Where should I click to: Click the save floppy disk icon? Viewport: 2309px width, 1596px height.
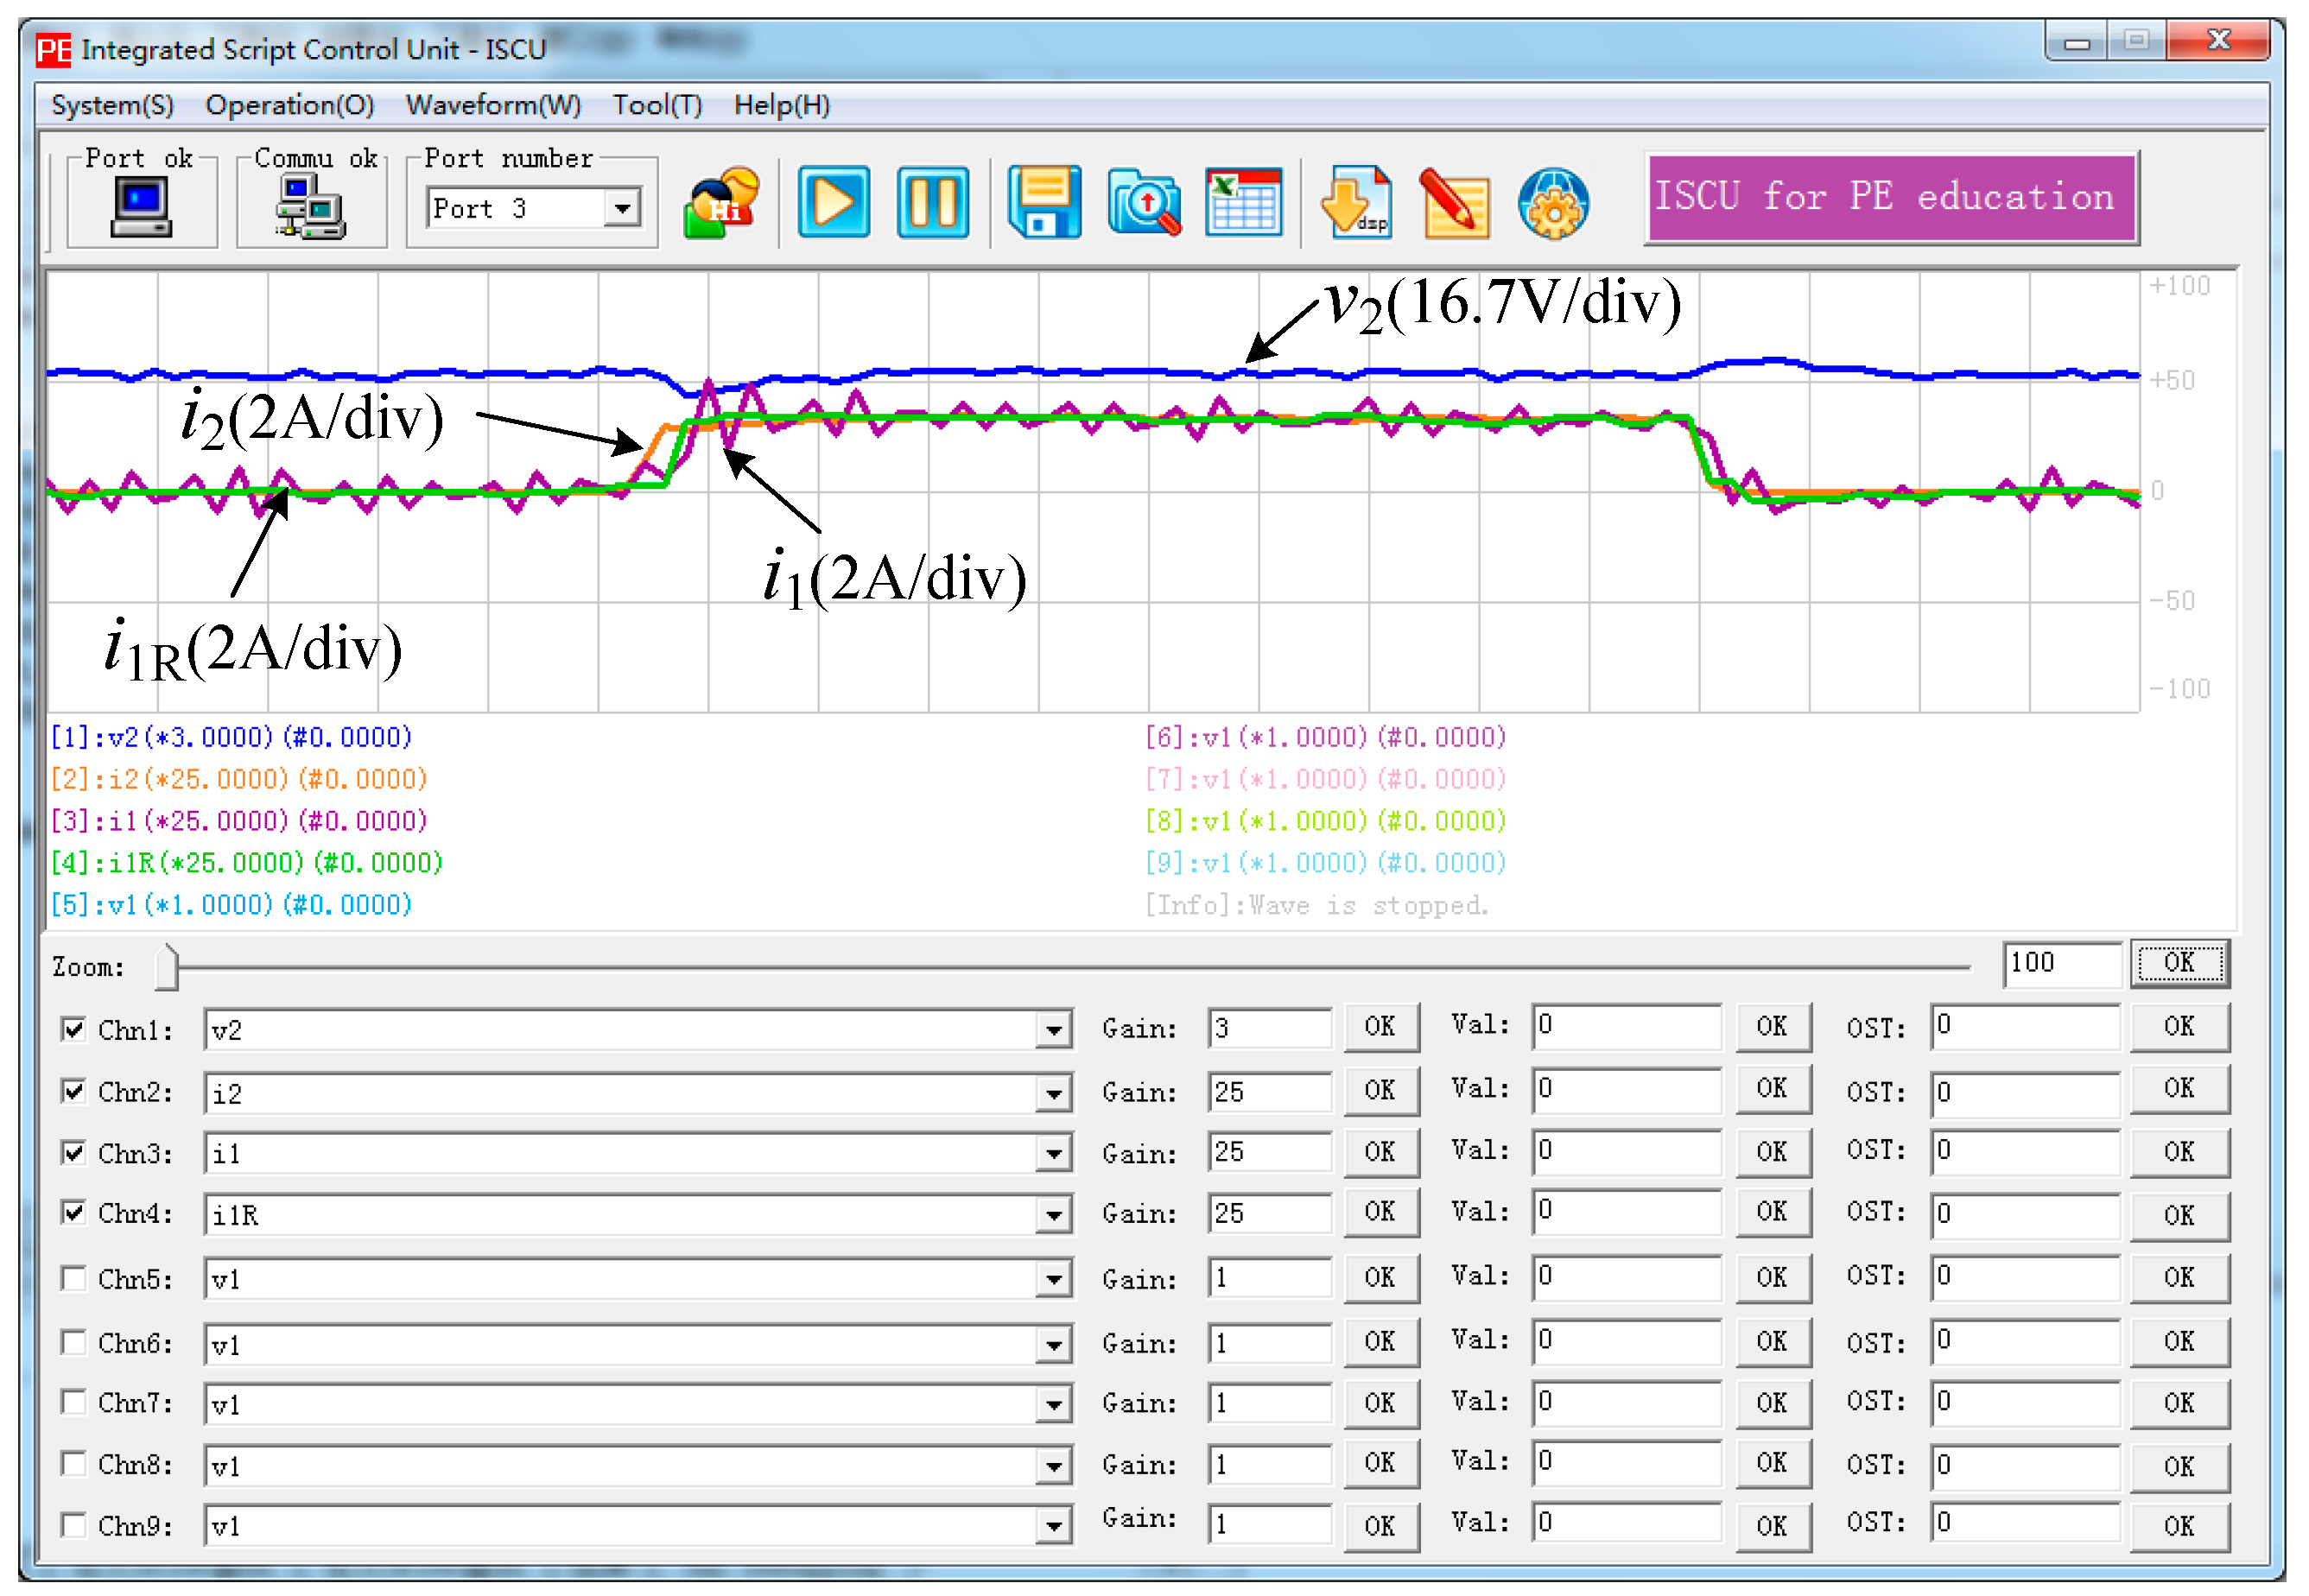[x=1044, y=203]
